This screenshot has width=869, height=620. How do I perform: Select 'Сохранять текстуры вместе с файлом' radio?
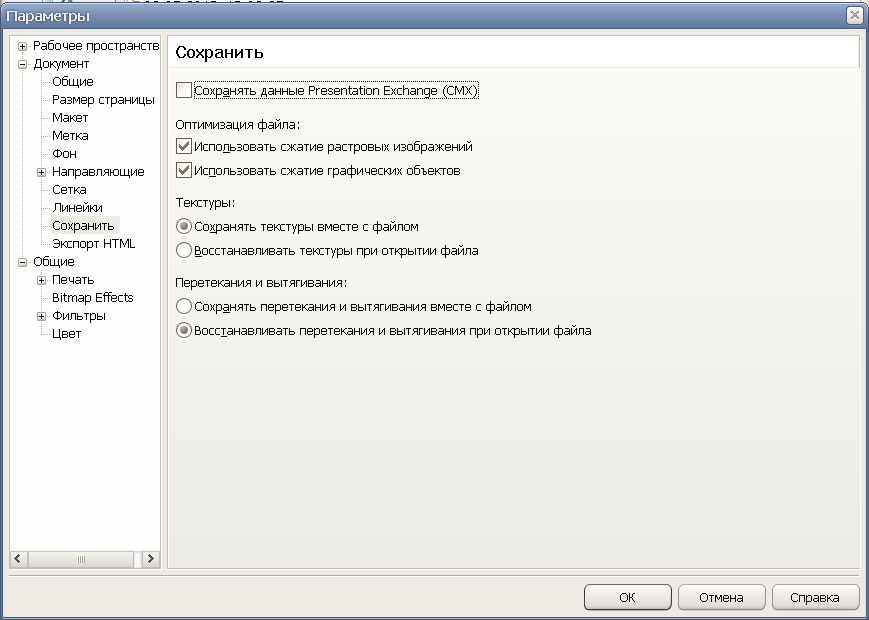point(184,227)
